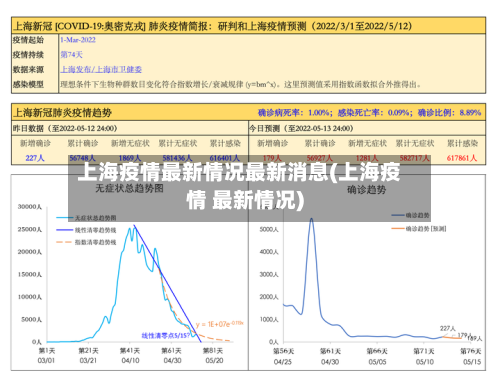Click the 第56天 04/25 x-axis label
The width and height of the screenshot is (500, 377).
tap(283, 356)
